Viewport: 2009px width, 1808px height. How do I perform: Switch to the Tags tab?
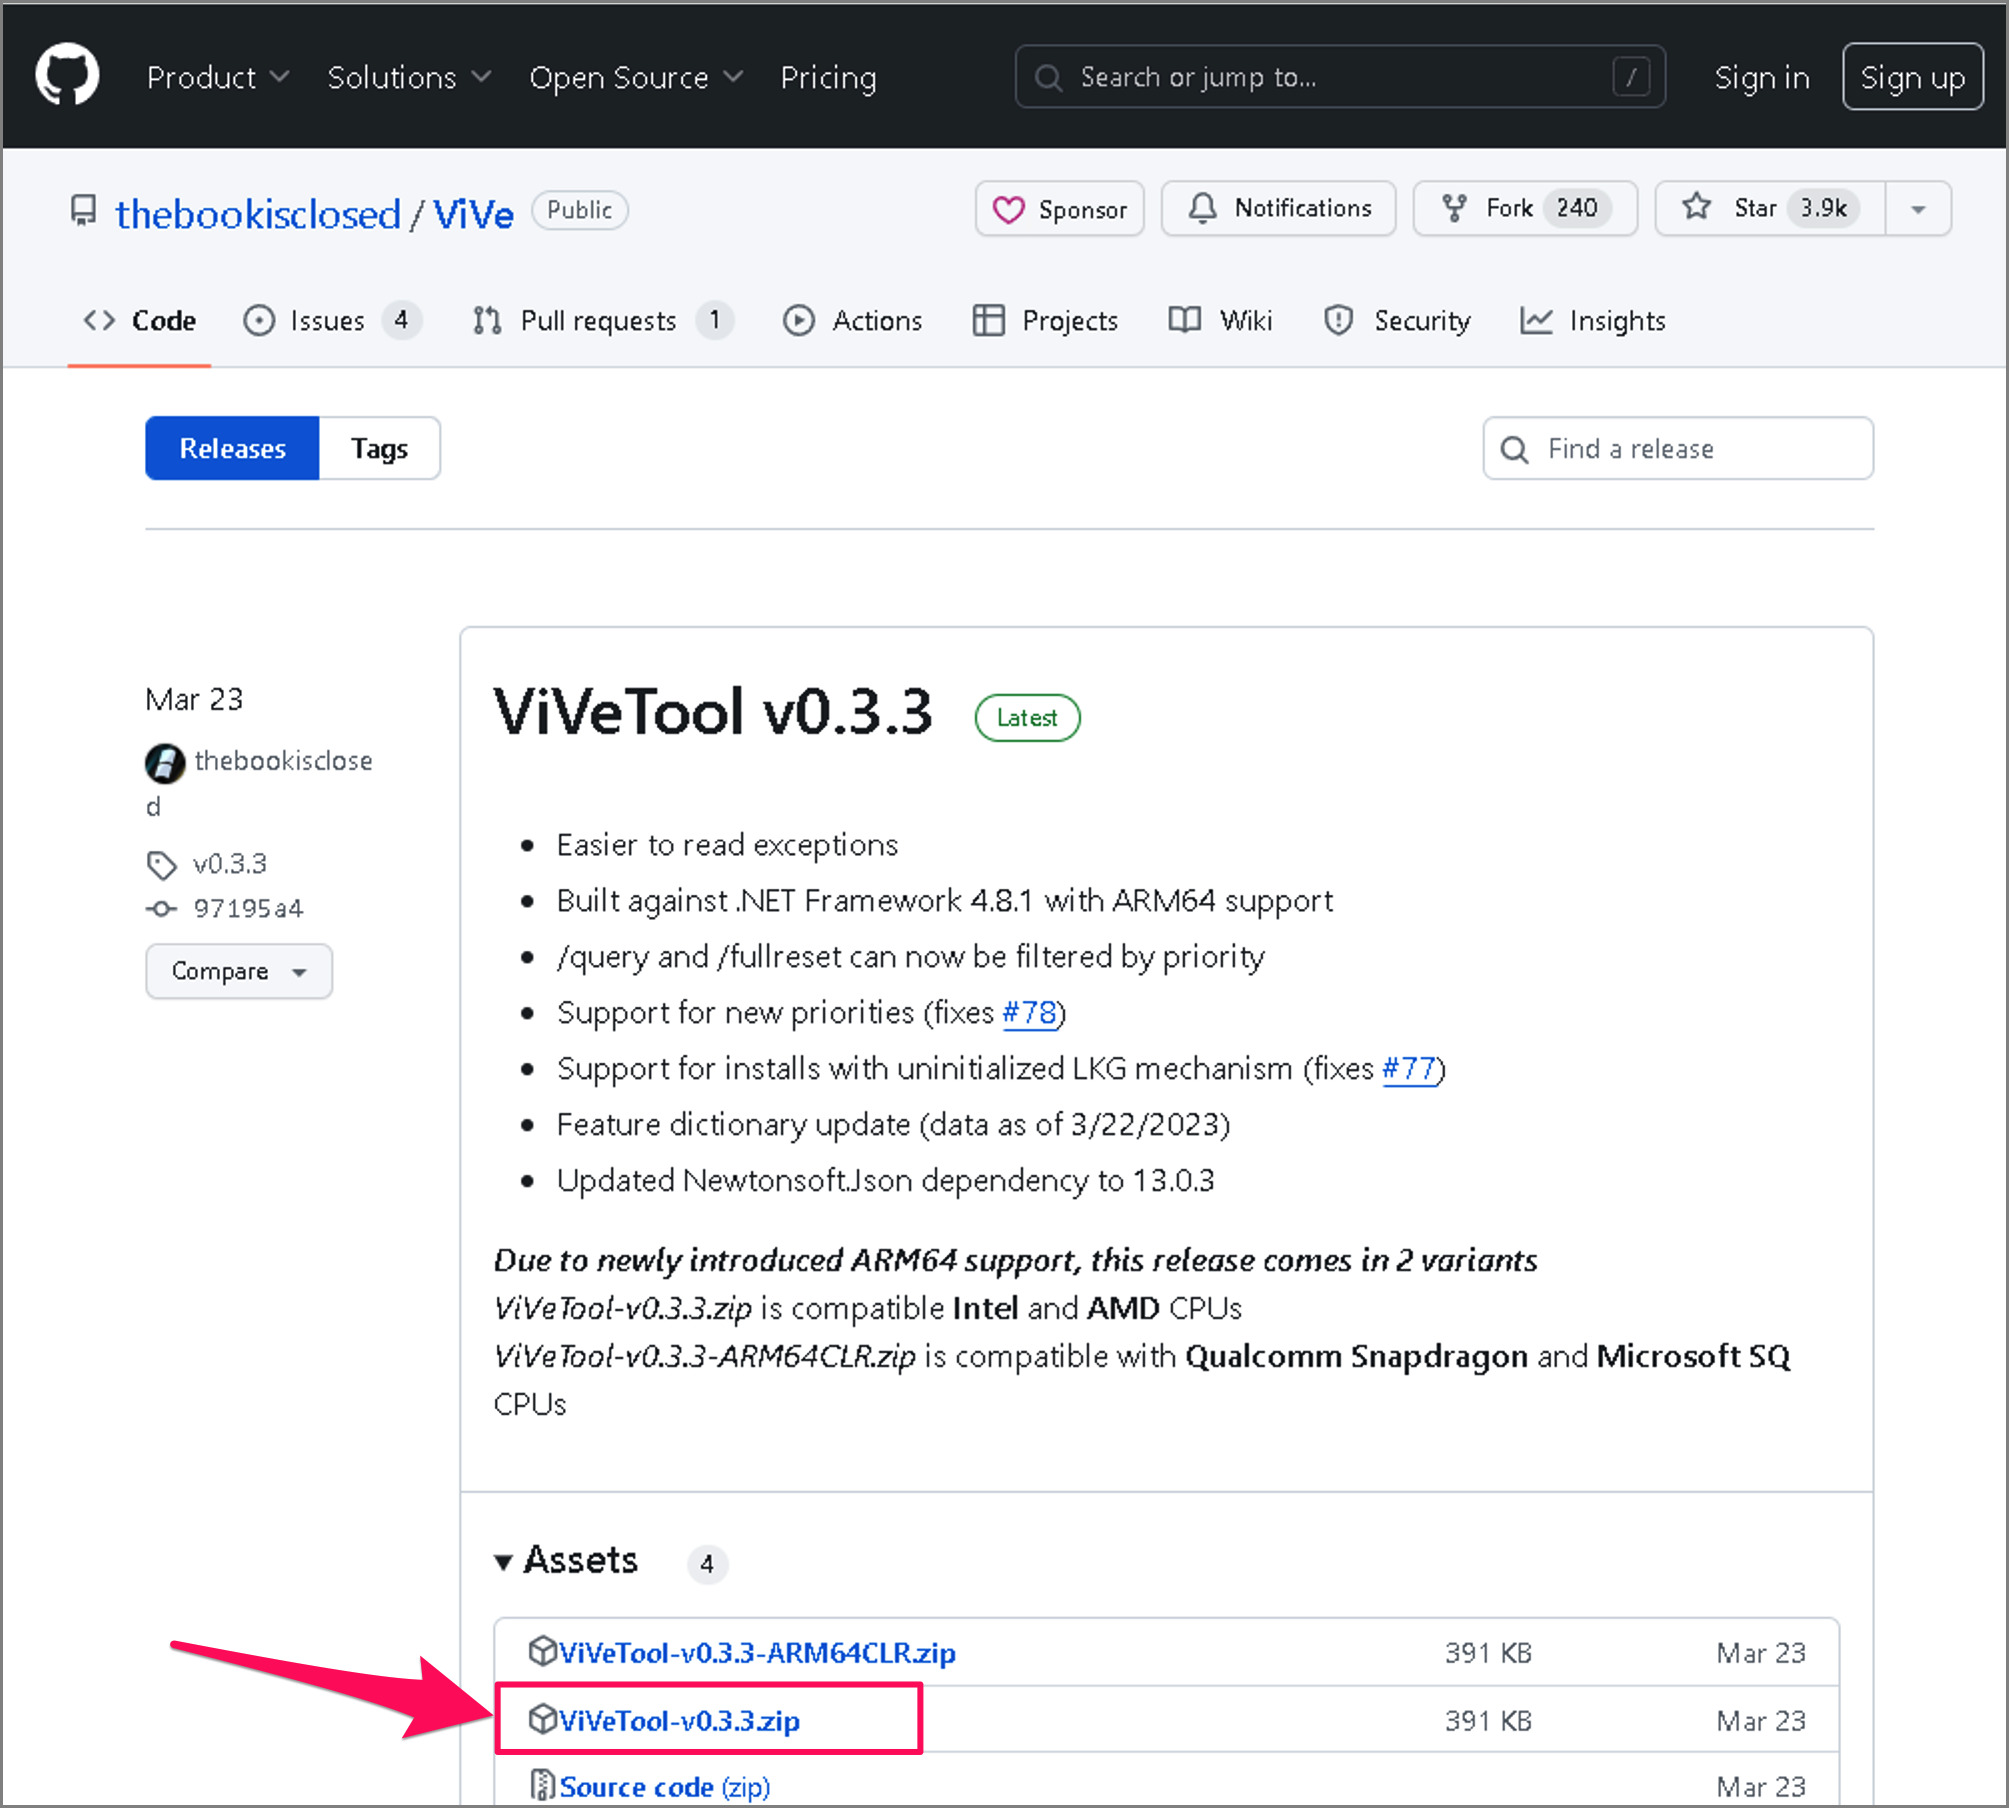[x=379, y=448]
